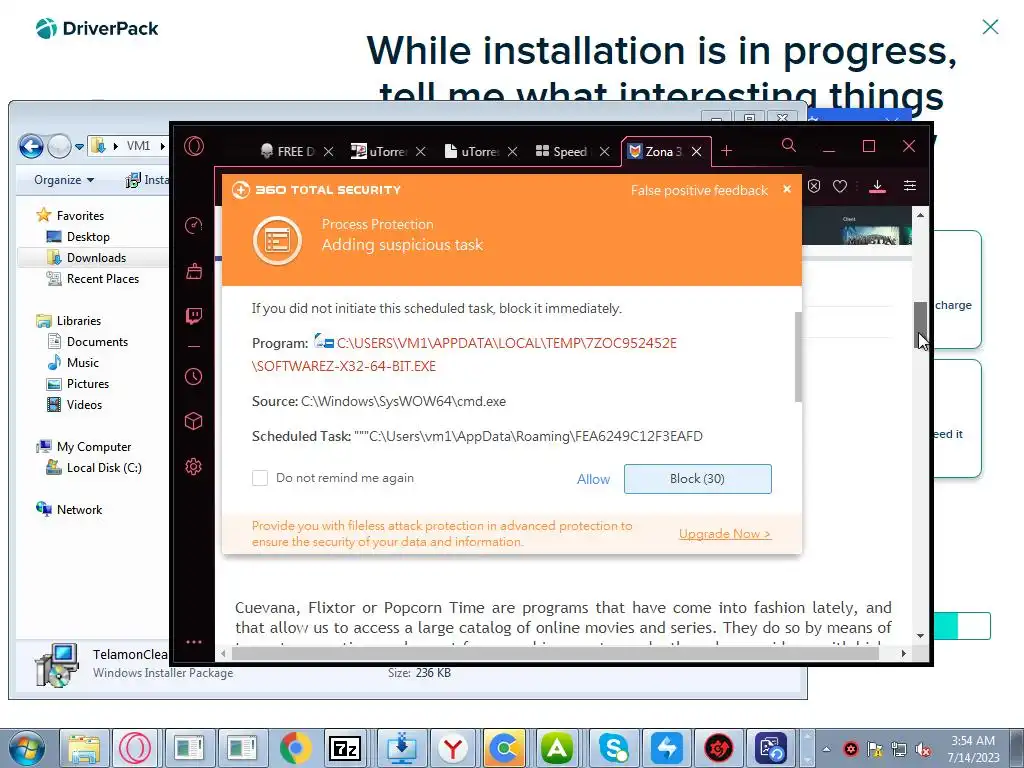The width and height of the screenshot is (1024, 768).
Task: Go back in Explorer window
Action: point(31,146)
